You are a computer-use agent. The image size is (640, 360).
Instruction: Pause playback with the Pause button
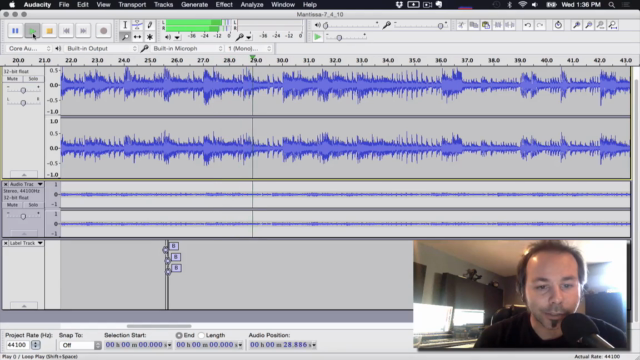[15, 31]
